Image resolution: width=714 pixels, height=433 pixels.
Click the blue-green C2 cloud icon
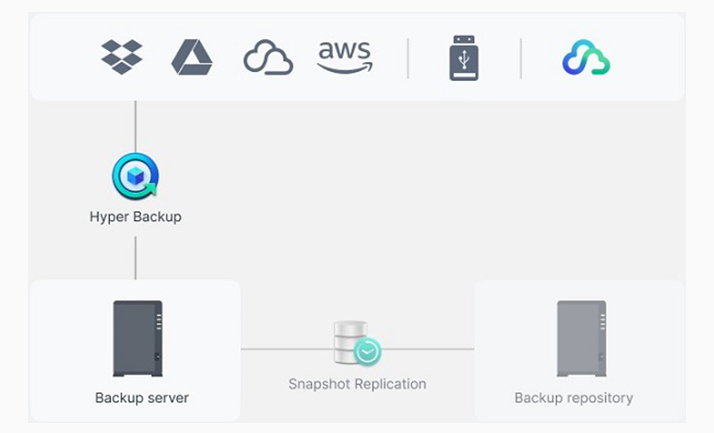click(x=586, y=58)
